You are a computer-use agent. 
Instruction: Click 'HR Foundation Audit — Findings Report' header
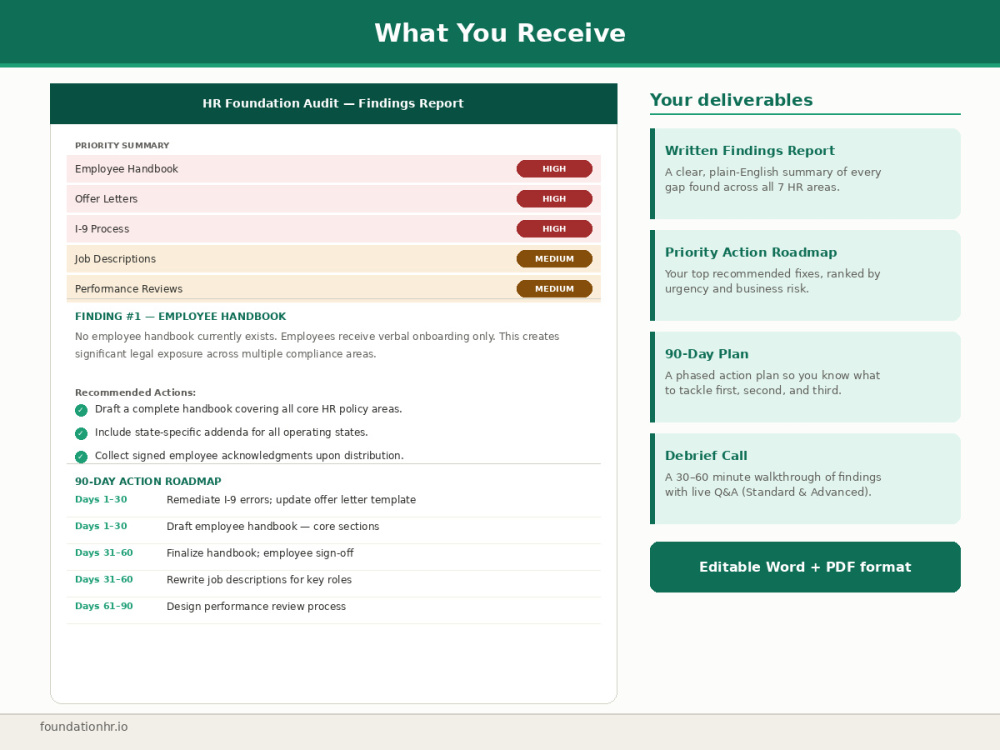[x=333, y=103]
